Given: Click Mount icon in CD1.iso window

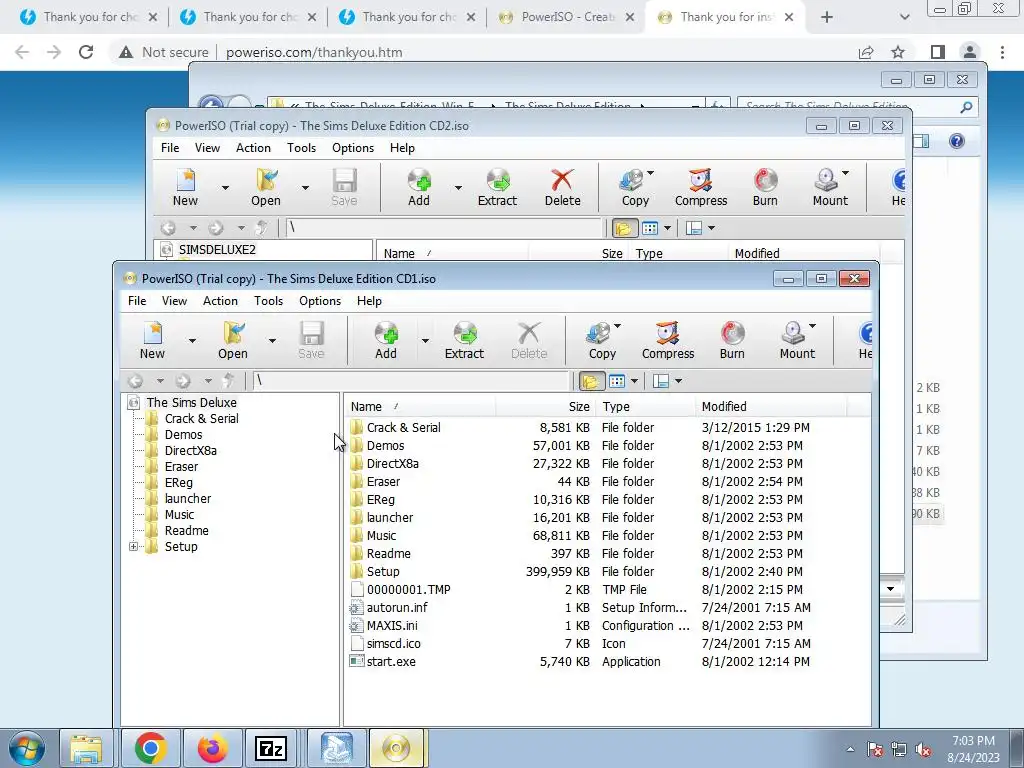Looking at the screenshot, I should 797,341.
